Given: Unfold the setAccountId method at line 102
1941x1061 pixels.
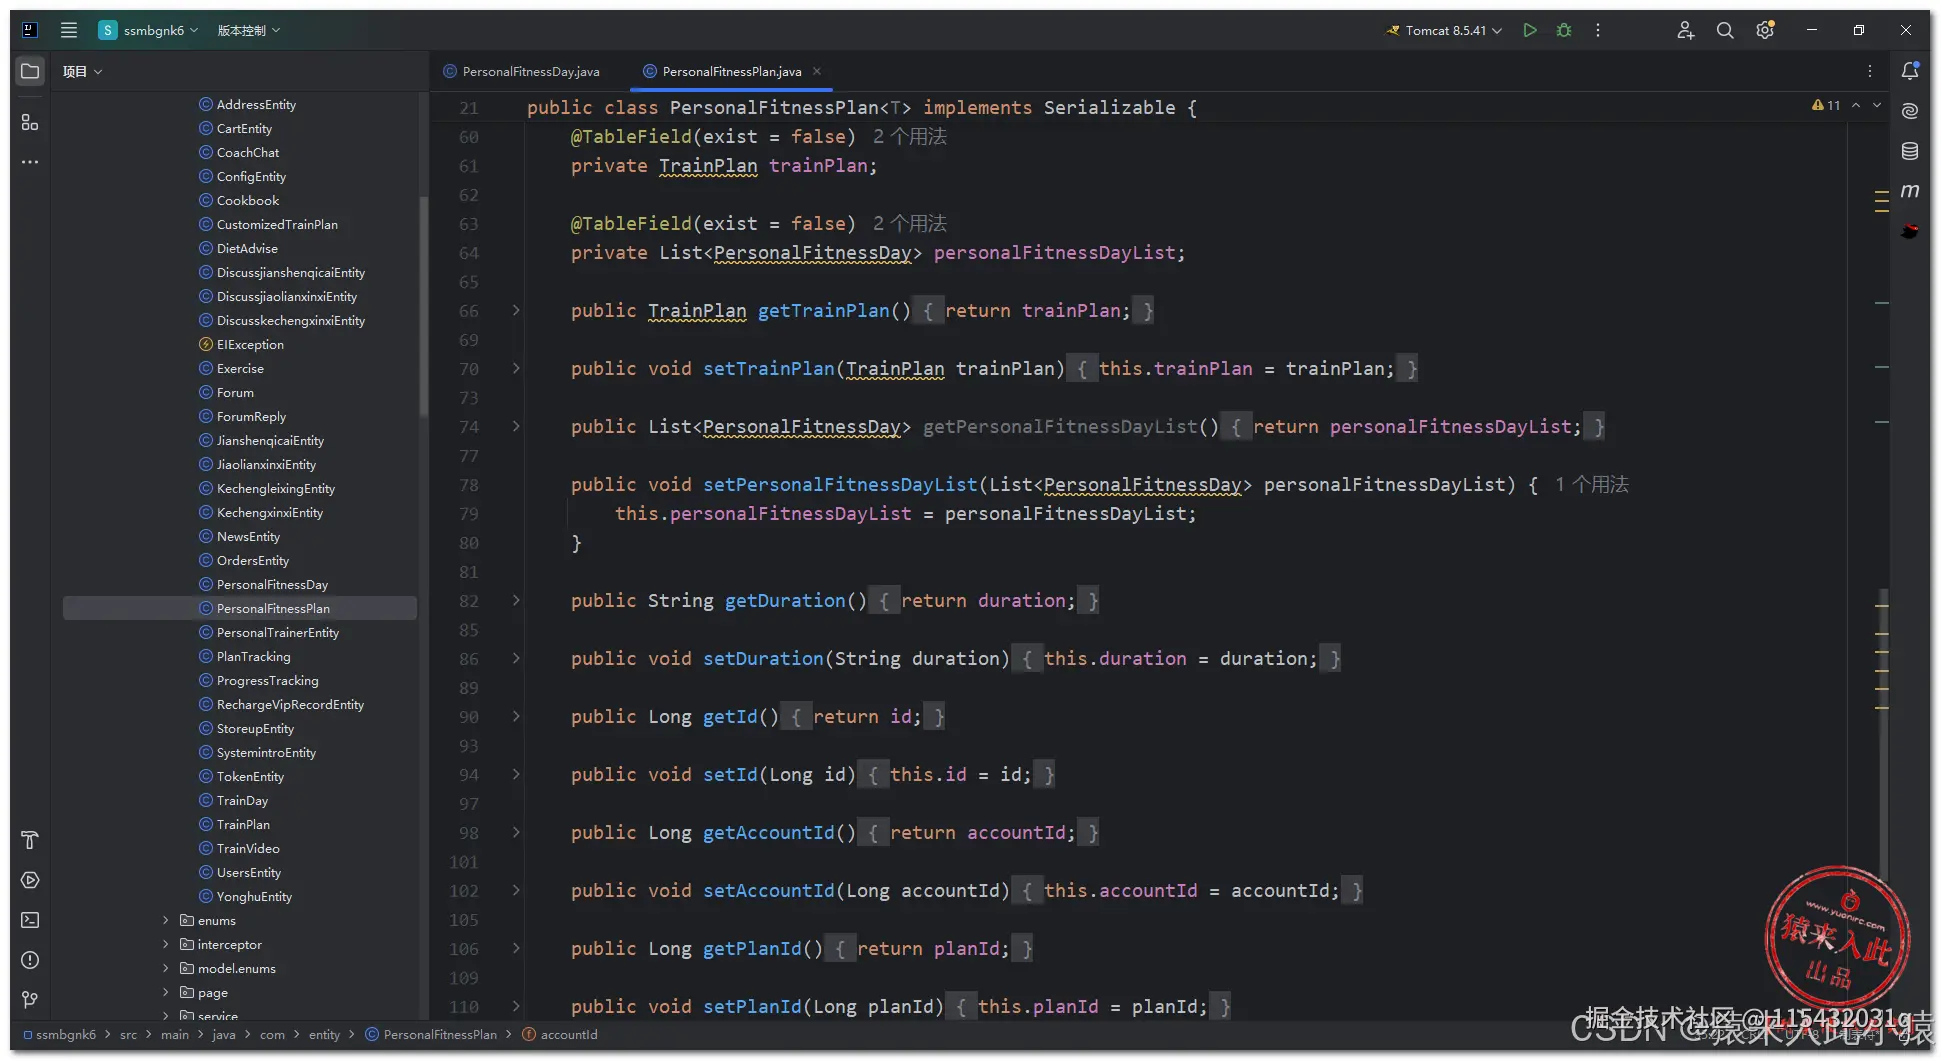Looking at the screenshot, I should pyautogui.click(x=516, y=890).
